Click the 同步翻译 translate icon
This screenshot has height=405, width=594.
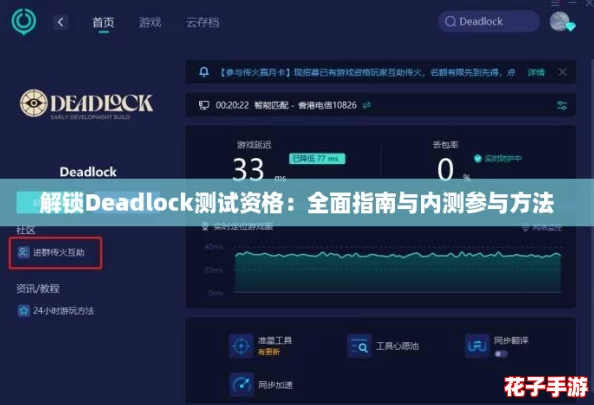[x=477, y=345]
